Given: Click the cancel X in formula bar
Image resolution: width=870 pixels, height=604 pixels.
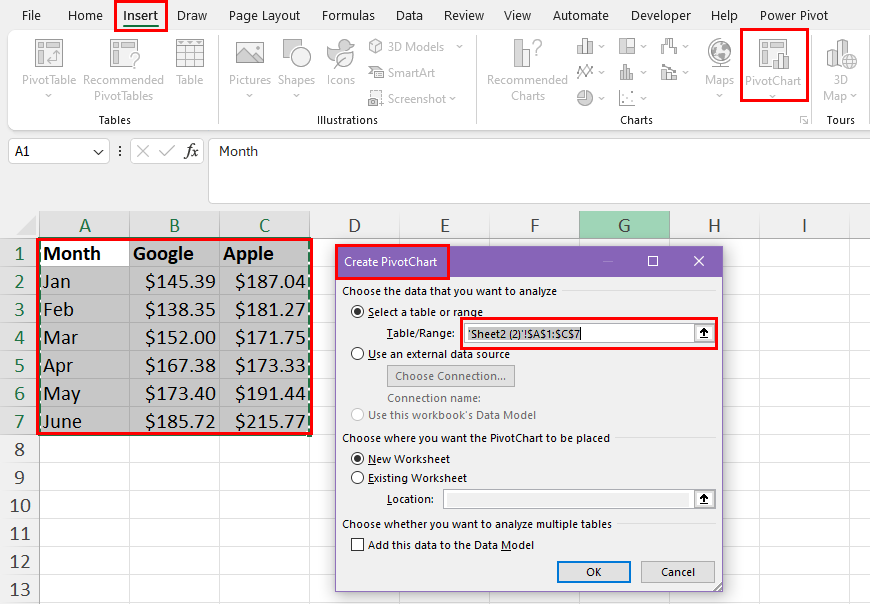Looking at the screenshot, I should click(143, 151).
